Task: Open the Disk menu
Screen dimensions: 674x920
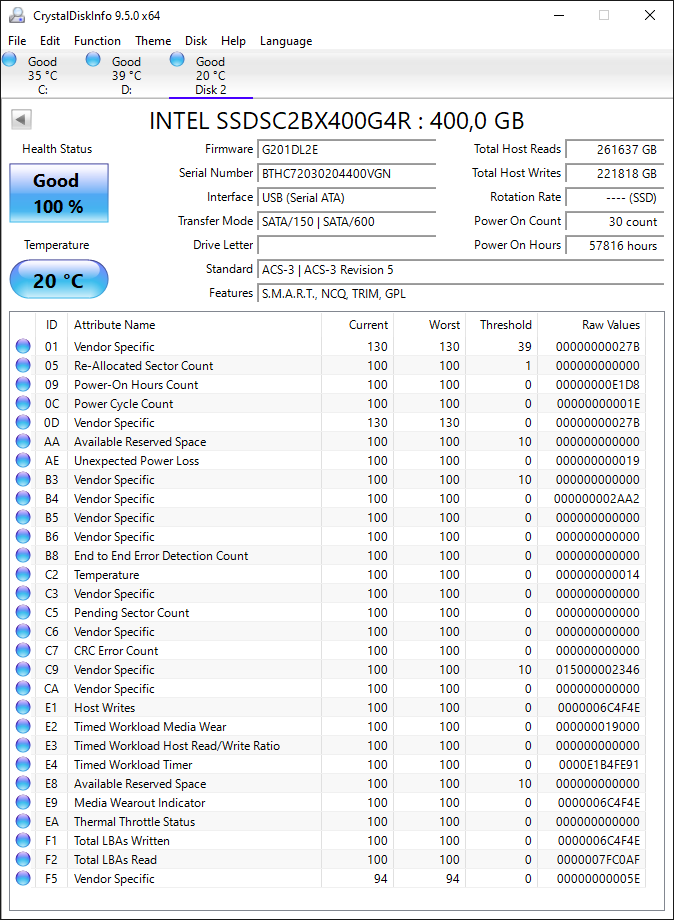Action: [196, 40]
